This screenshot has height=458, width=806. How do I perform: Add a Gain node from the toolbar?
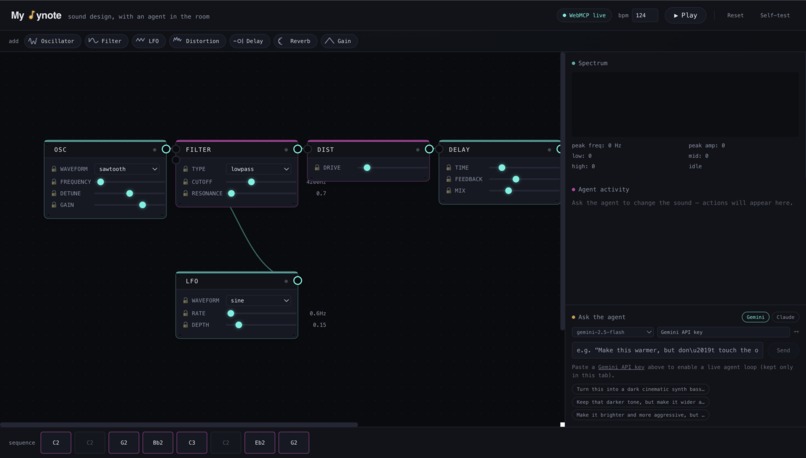339,41
